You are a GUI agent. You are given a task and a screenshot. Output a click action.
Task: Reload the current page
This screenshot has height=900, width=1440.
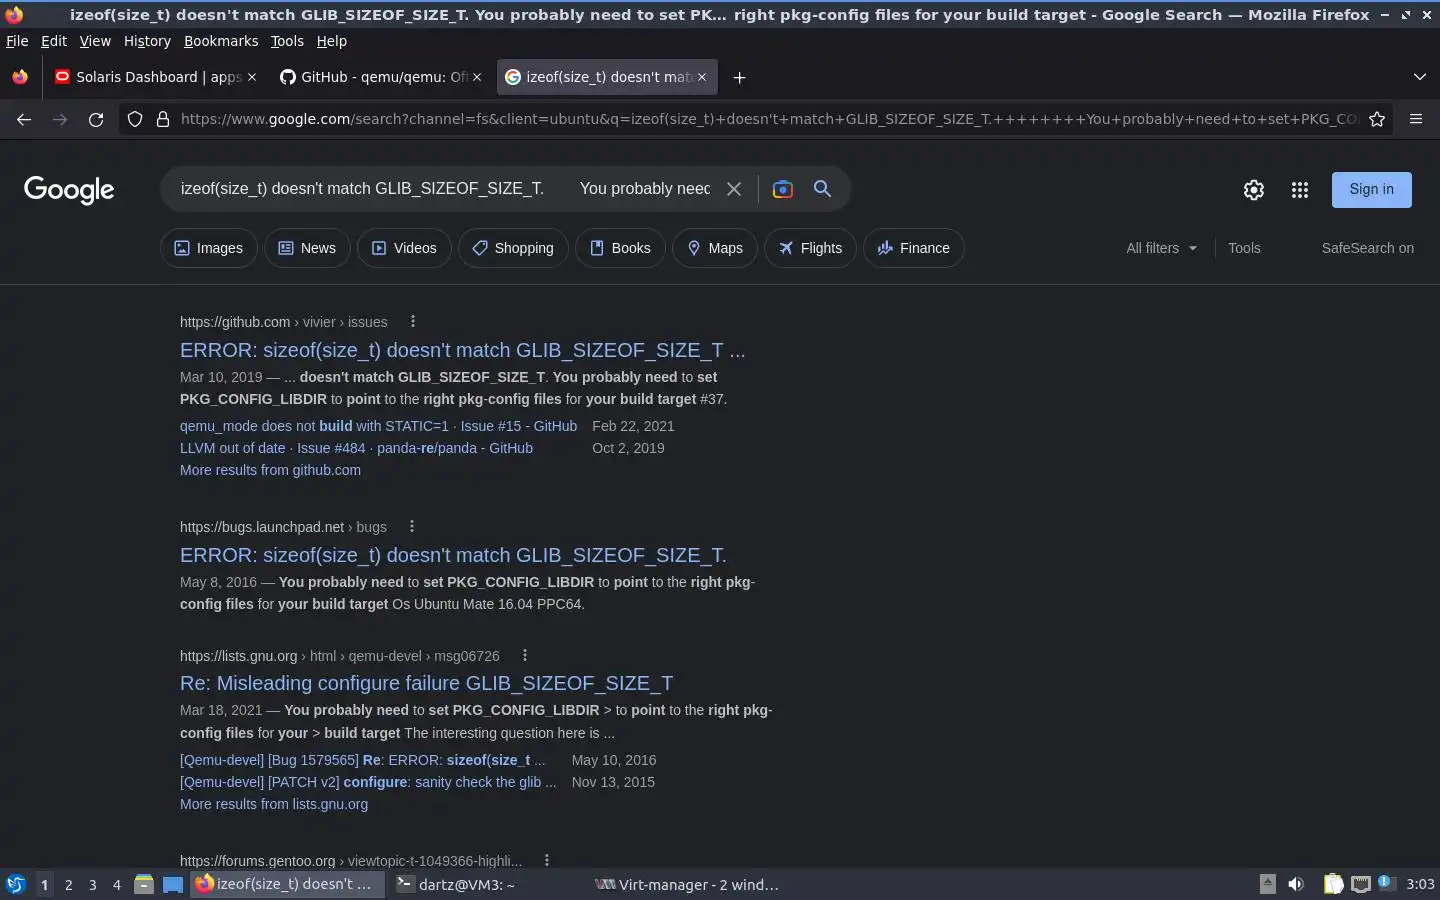(x=96, y=119)
